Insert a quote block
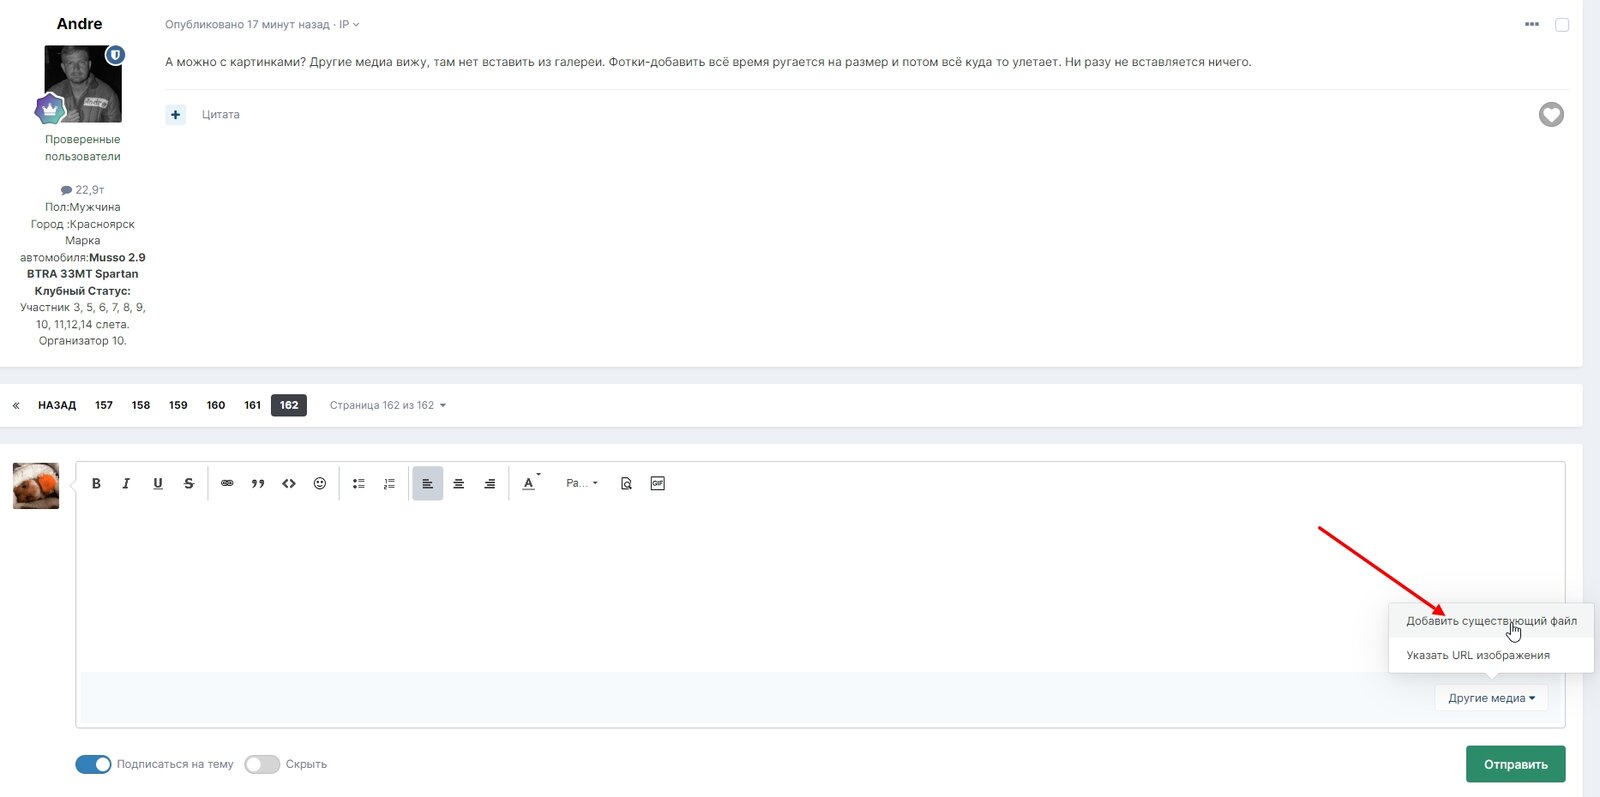 [258, 483]
